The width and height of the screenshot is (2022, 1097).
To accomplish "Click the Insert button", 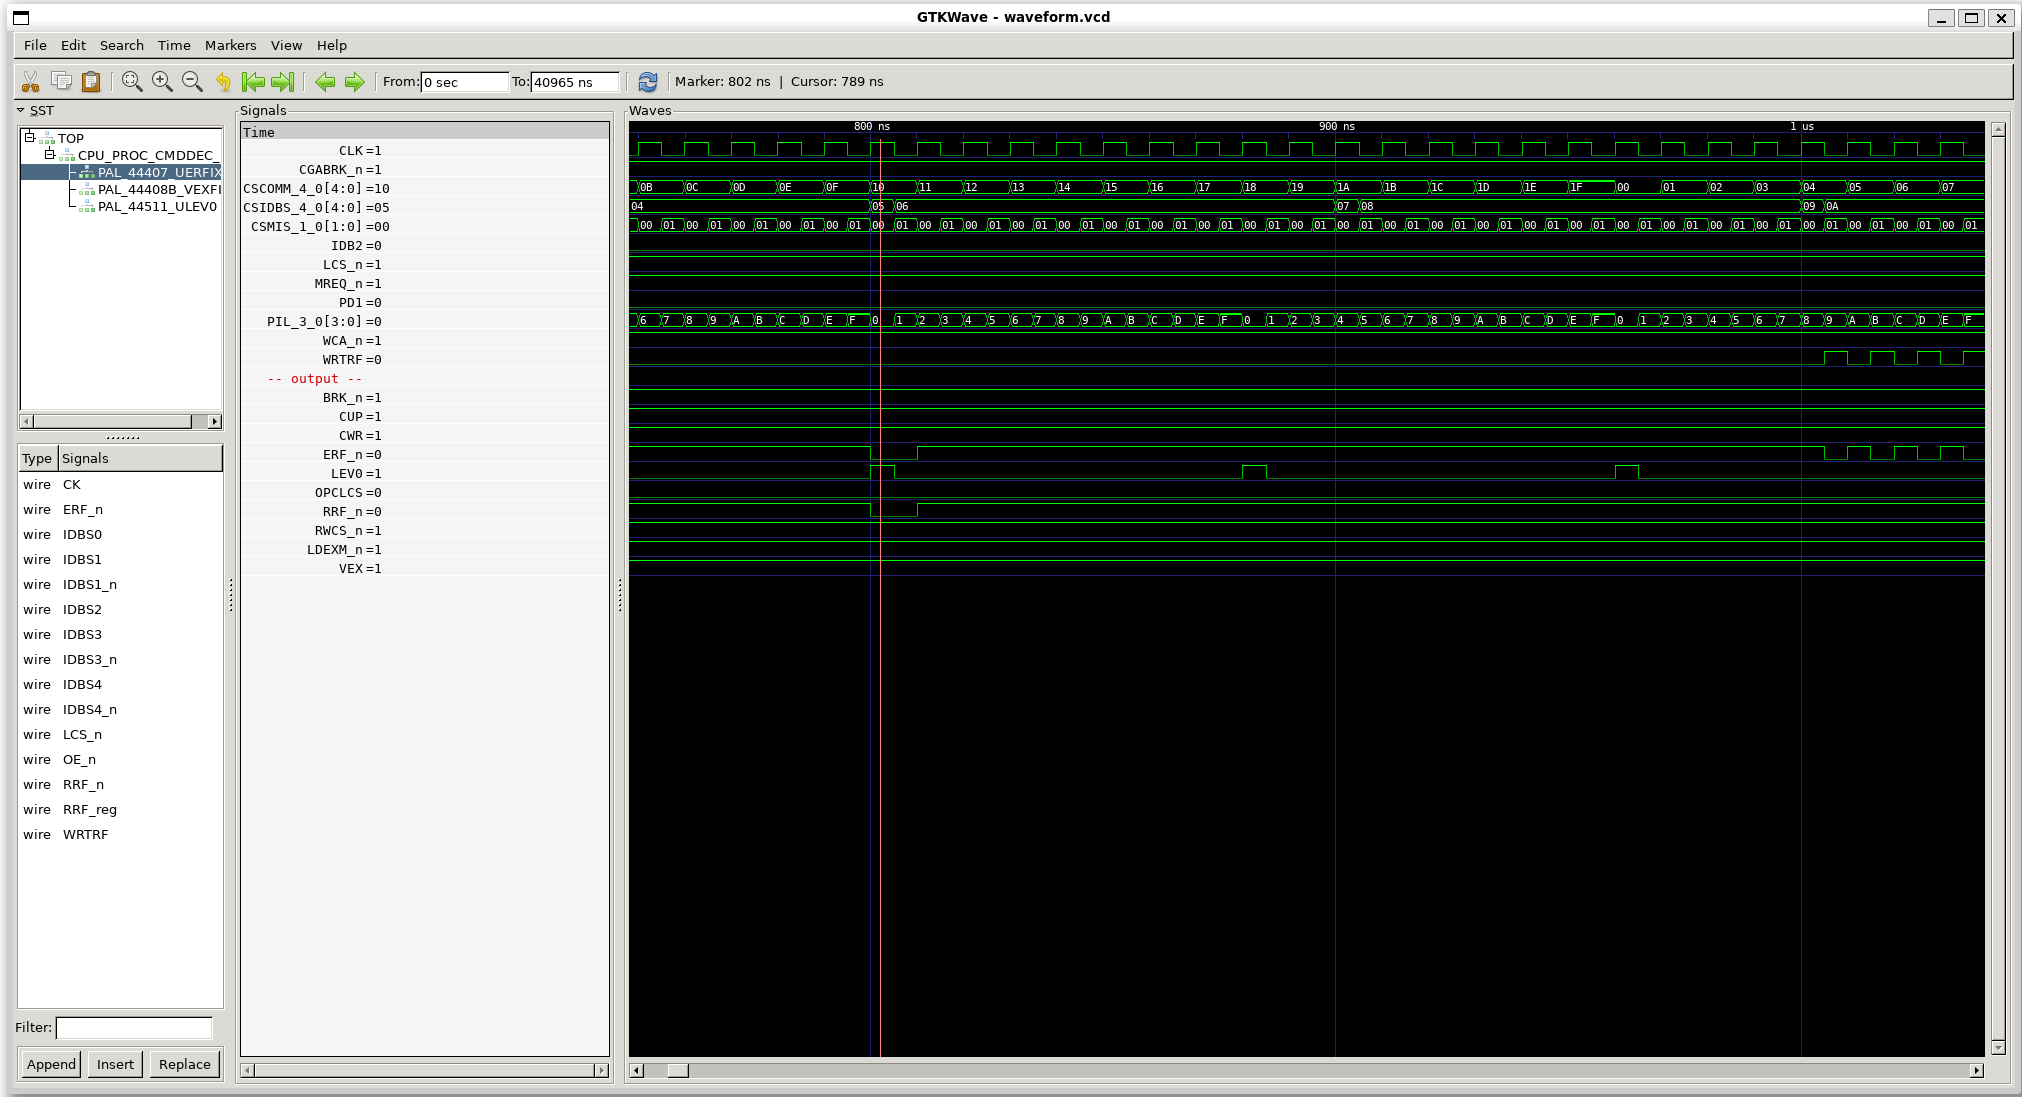I will pos(115,1064).
